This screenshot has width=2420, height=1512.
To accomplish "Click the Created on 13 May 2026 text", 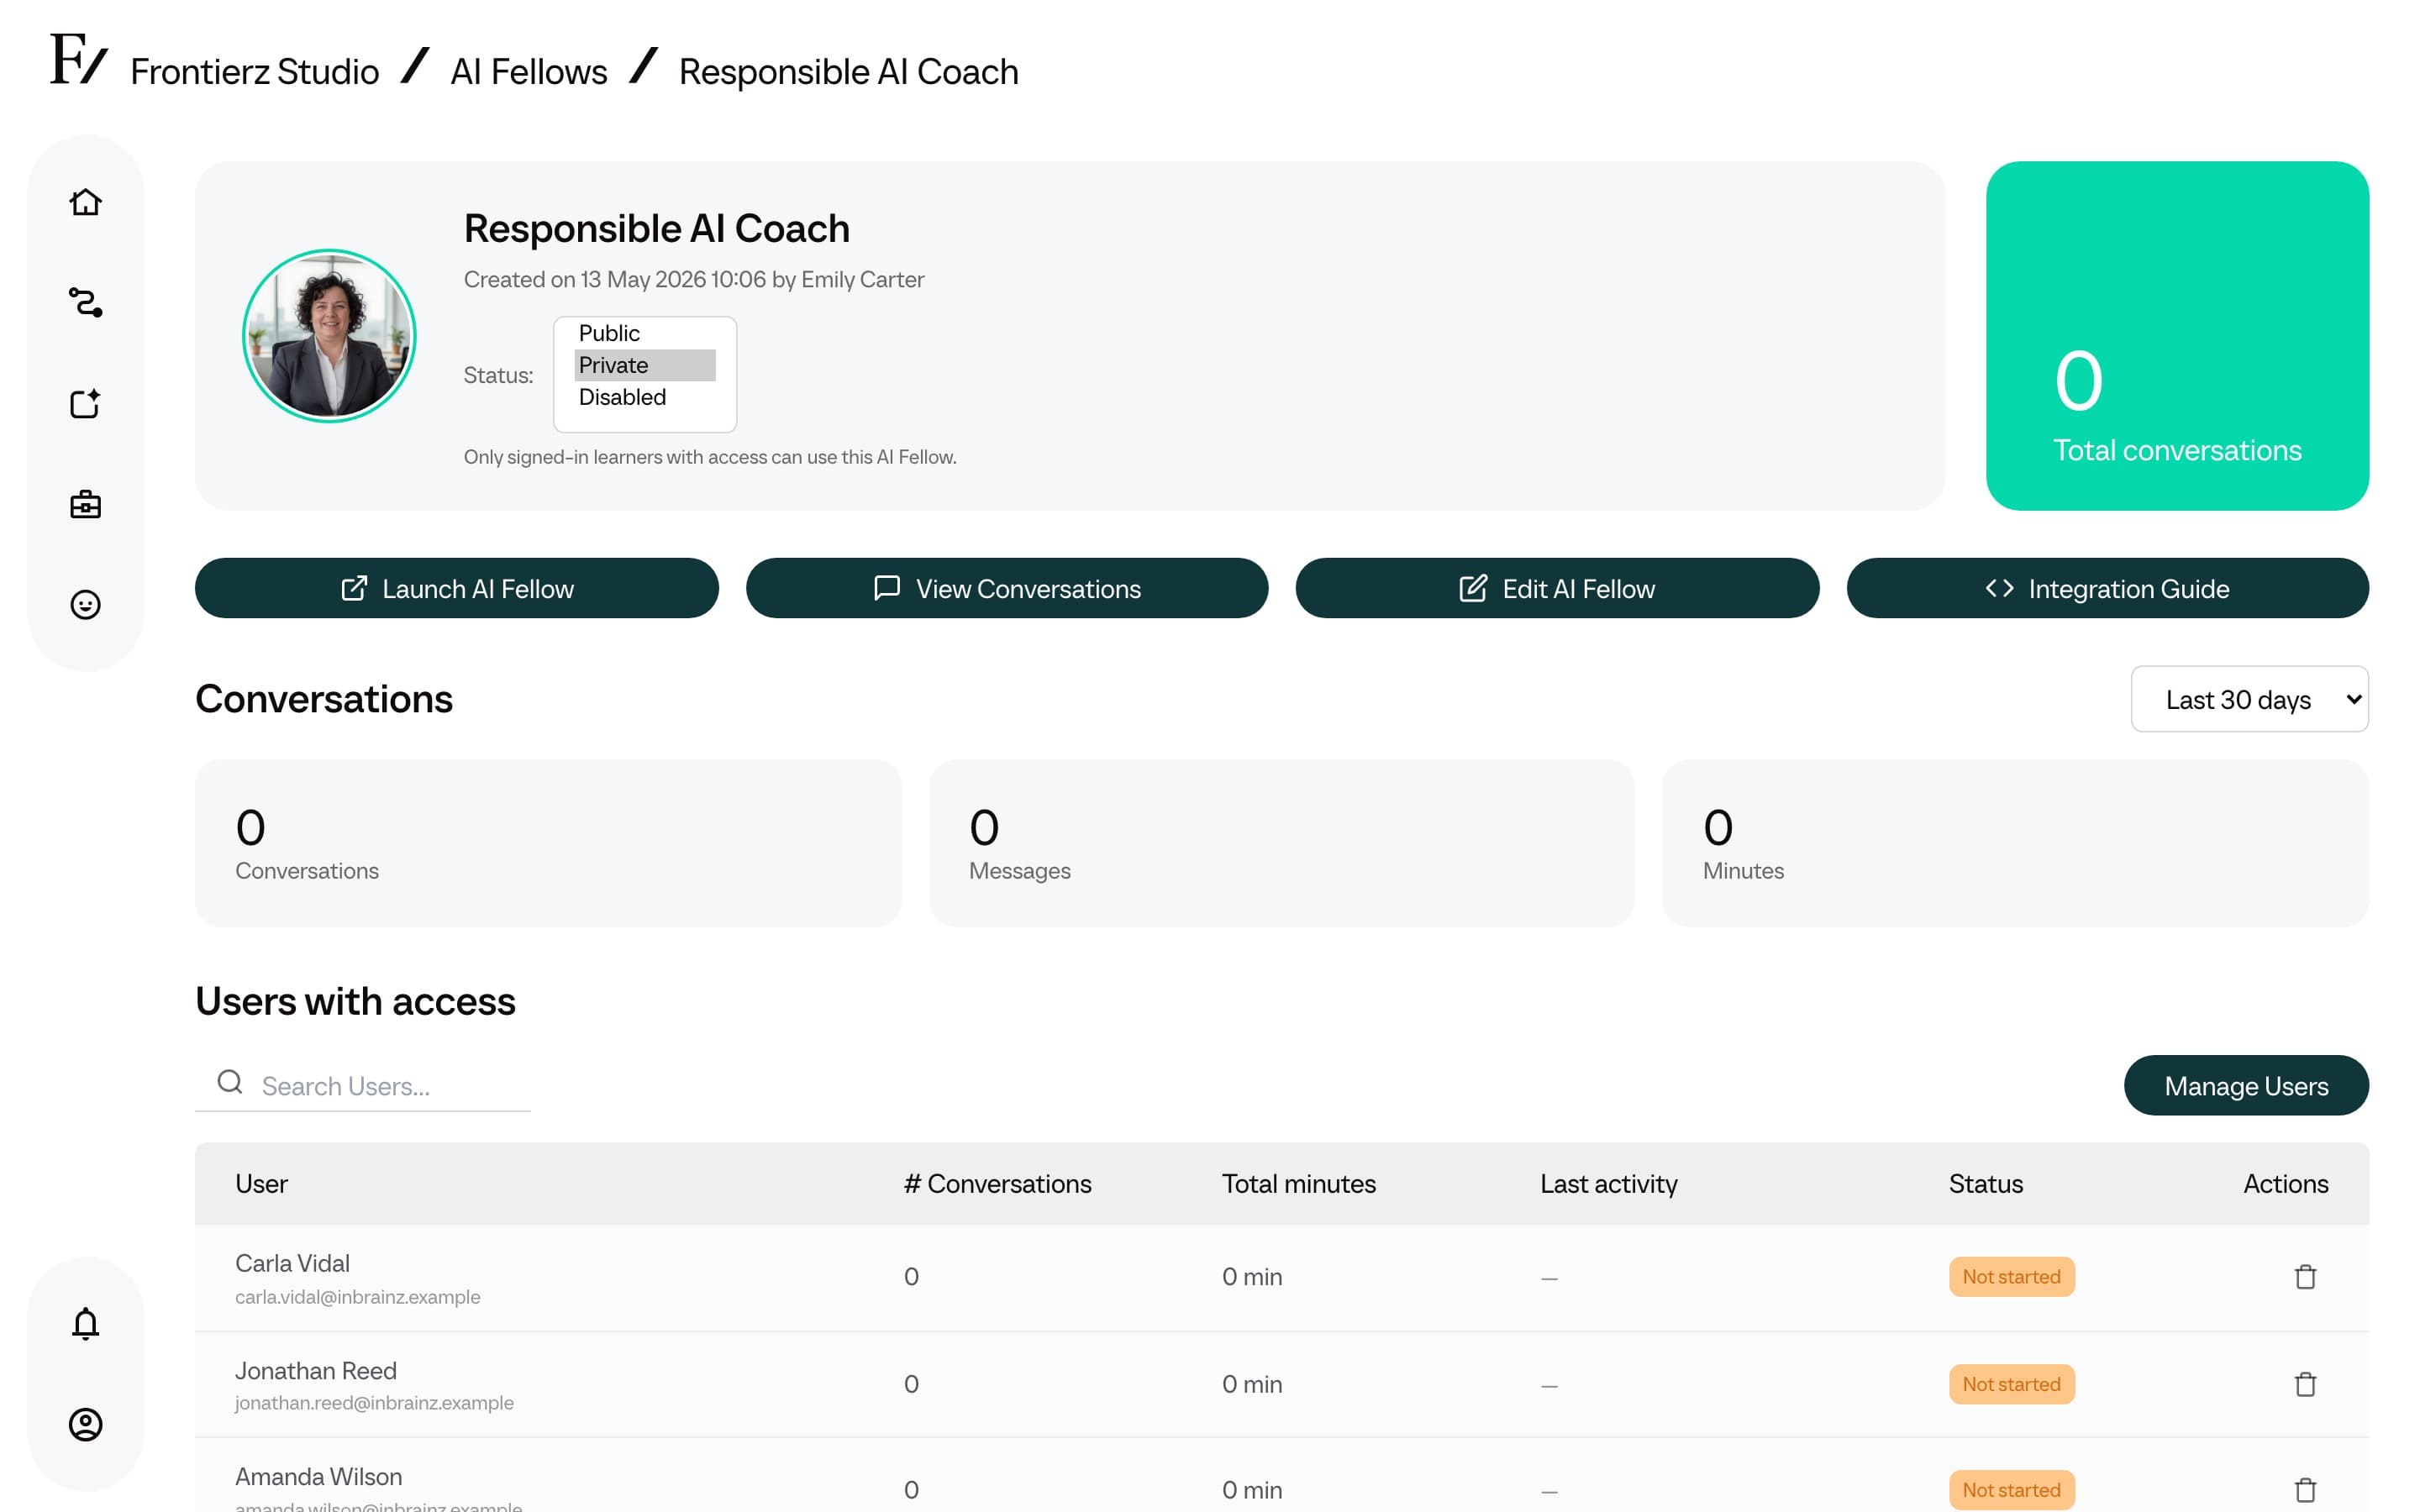I will (693, 279).
